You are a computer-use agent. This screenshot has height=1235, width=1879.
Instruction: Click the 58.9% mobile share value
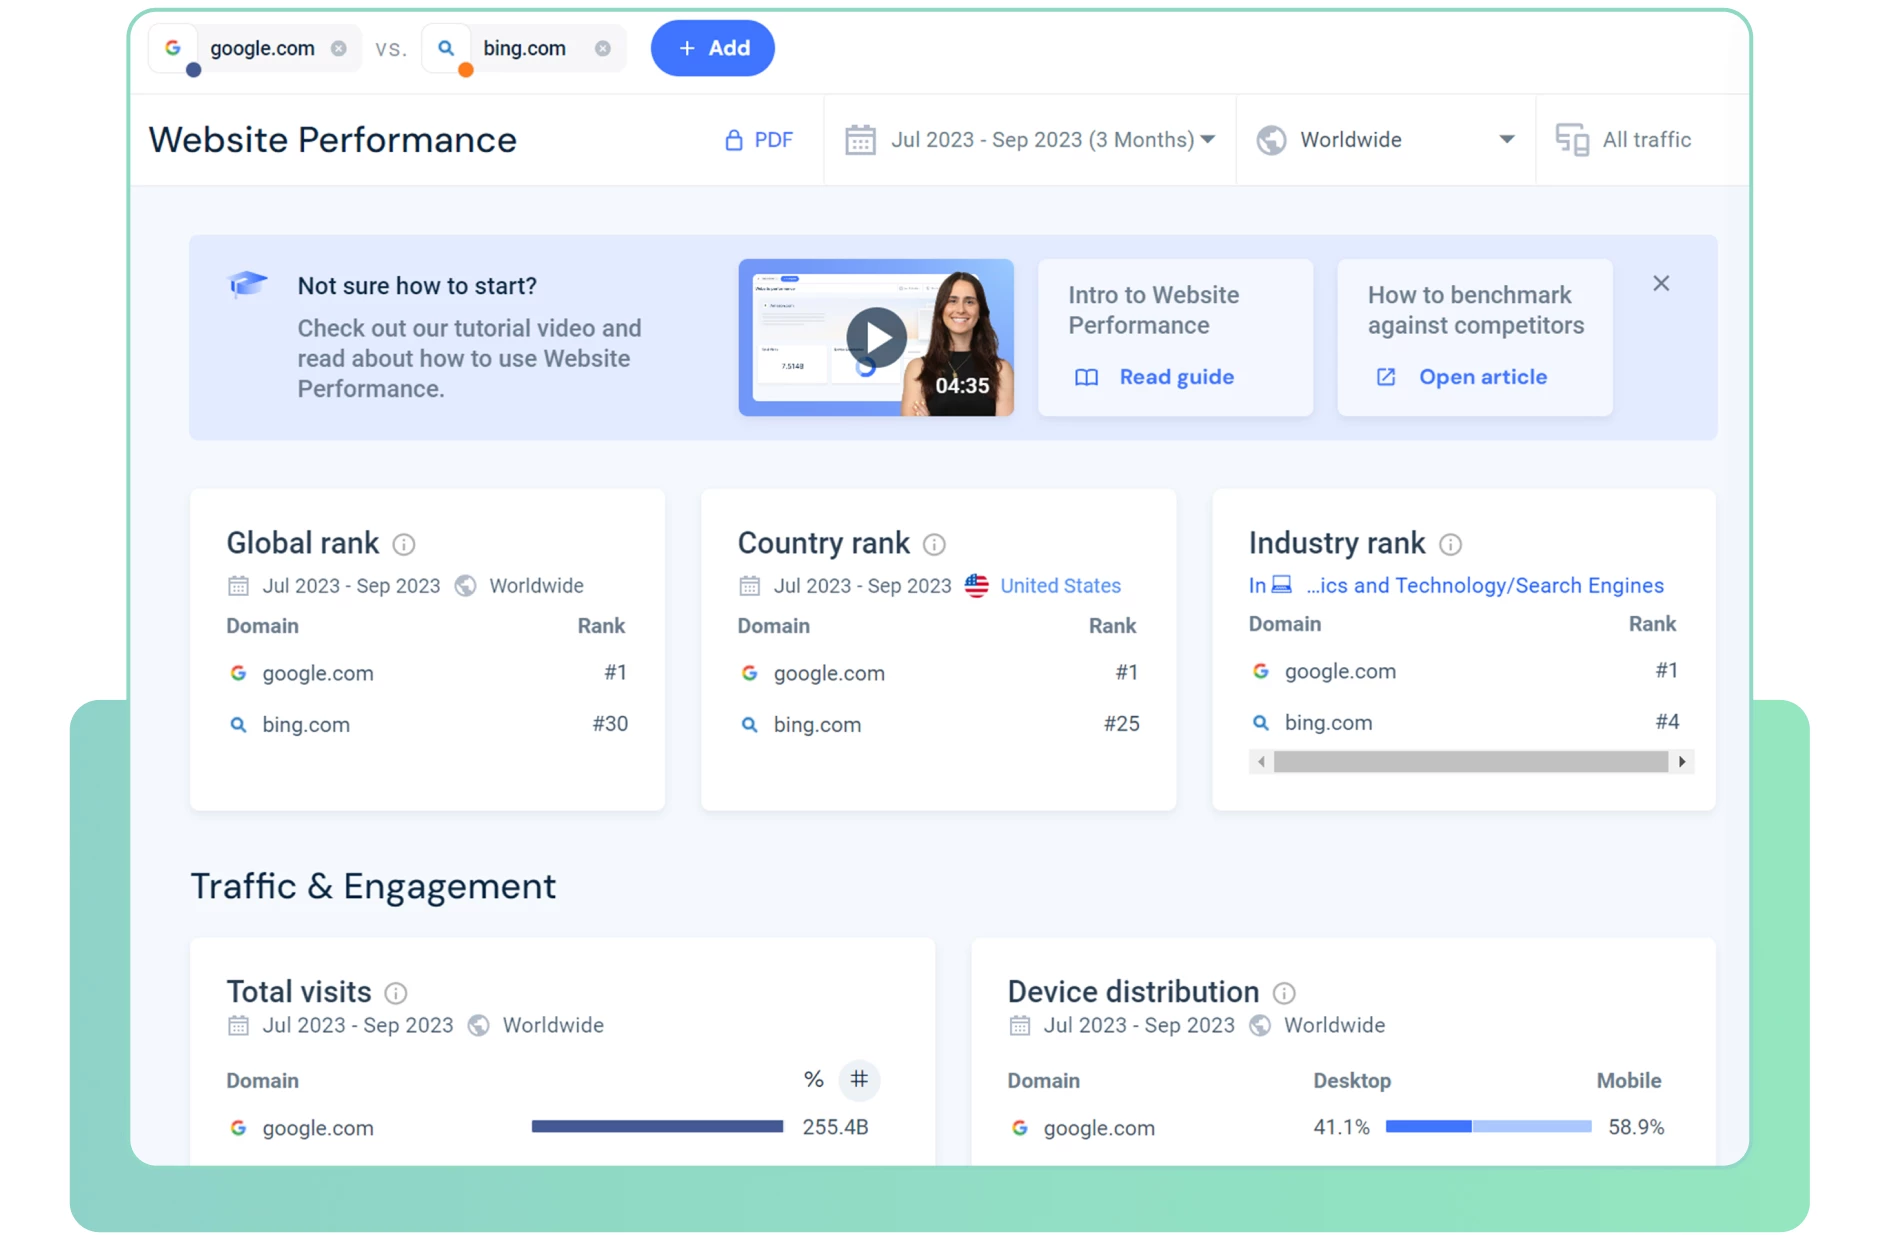(x=1636, y=1128)
